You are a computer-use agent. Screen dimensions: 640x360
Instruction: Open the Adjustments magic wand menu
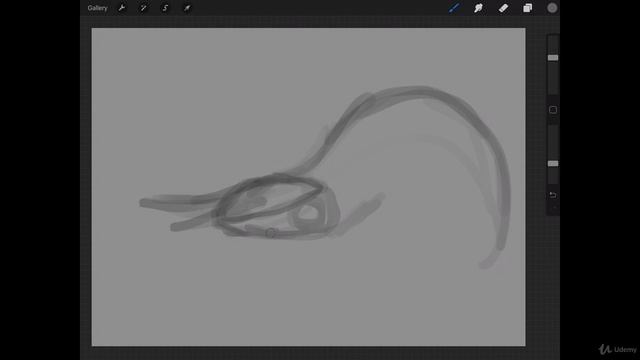coord(143,8)
